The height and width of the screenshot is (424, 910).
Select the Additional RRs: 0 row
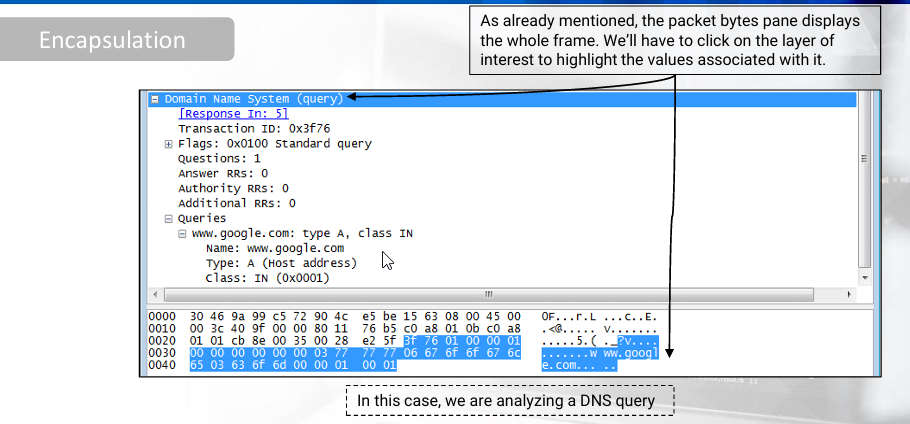pos(237,204)
